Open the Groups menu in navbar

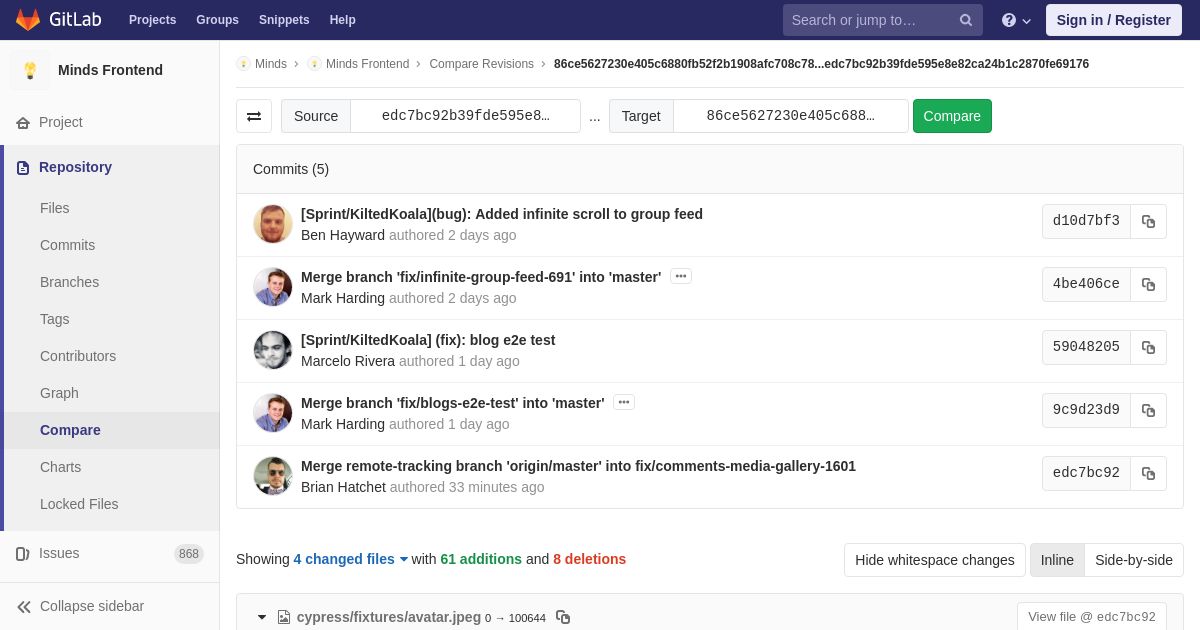(x=217, y=20)
